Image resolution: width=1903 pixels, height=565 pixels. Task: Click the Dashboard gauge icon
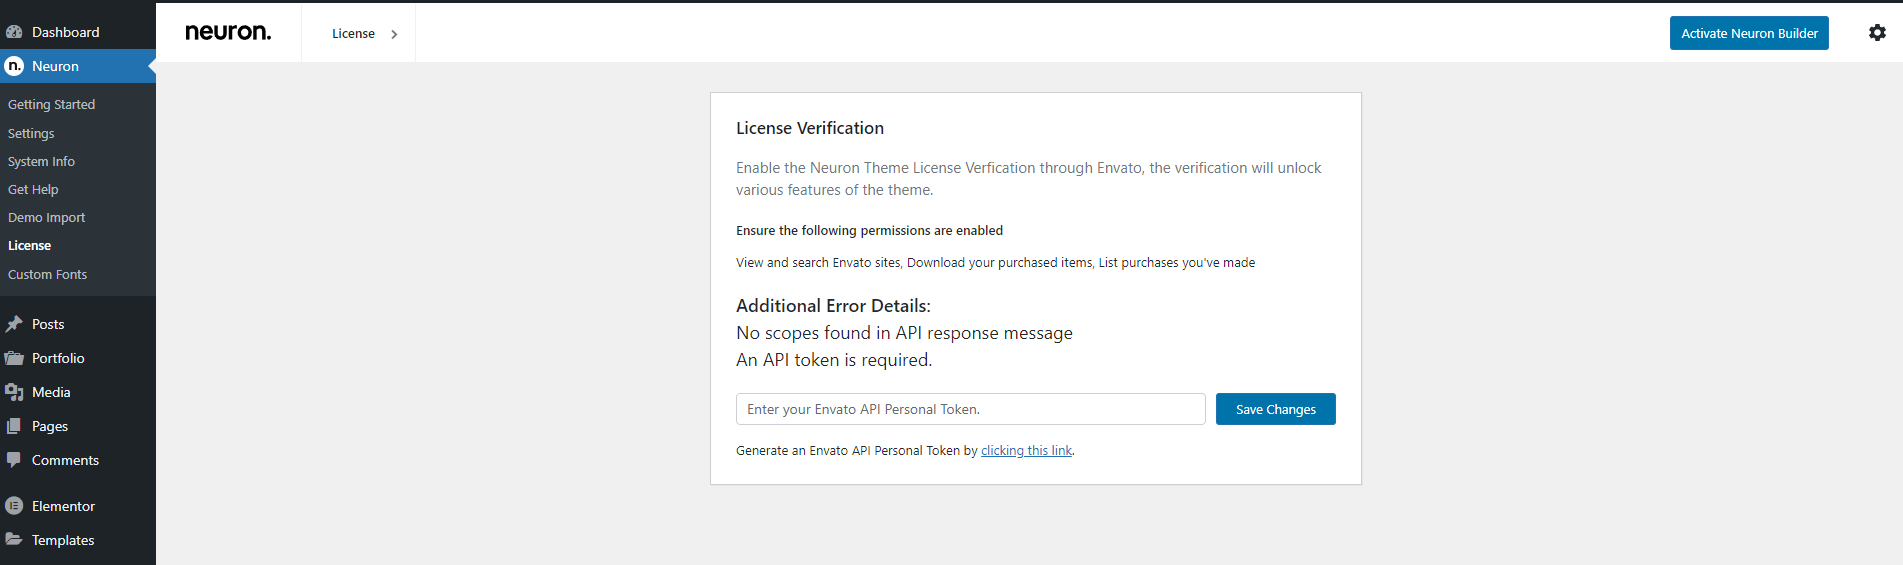14,32
